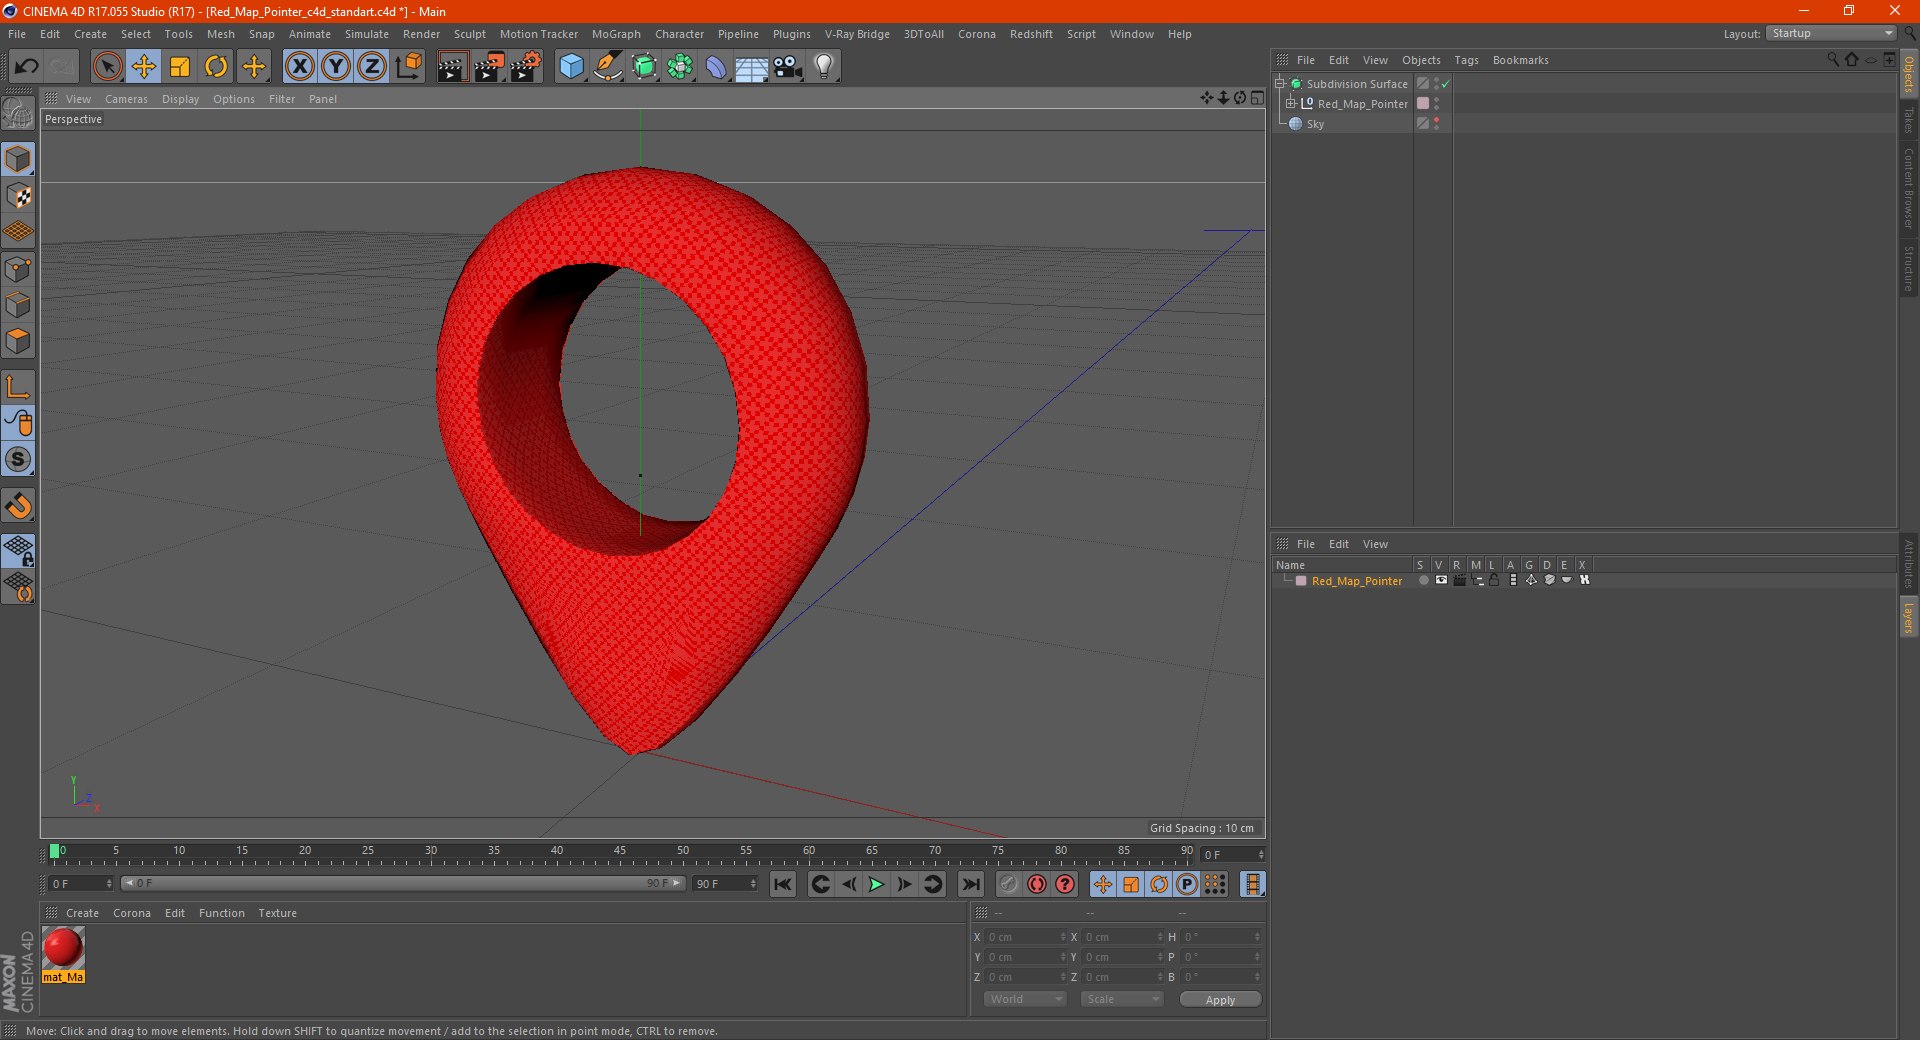Expand the Red_Map_Pointer object hierarchy
Viewport: 1920px width, 1040px height.
pos(1291,103)
